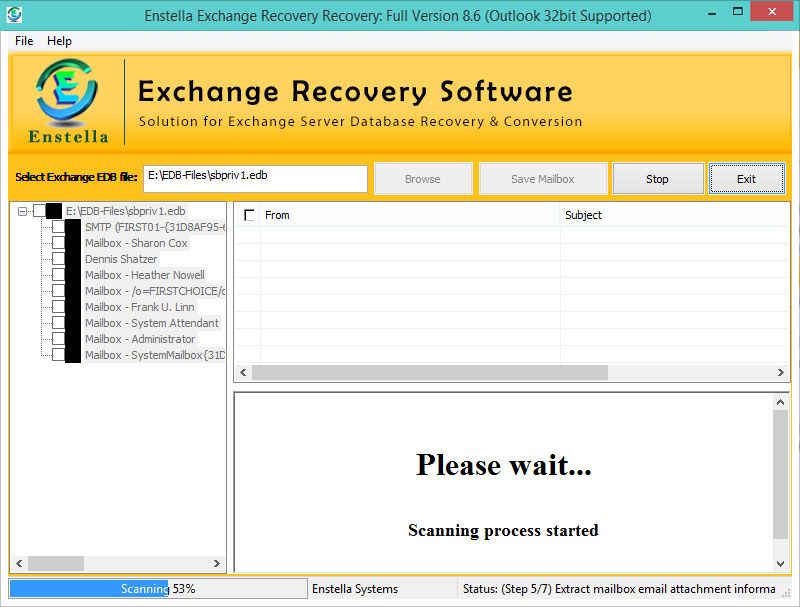The width and height of the screenshot is (800, 607).
Task: Select Mailbox - Heather Nowell in the tree
Action: pos(145,275)
